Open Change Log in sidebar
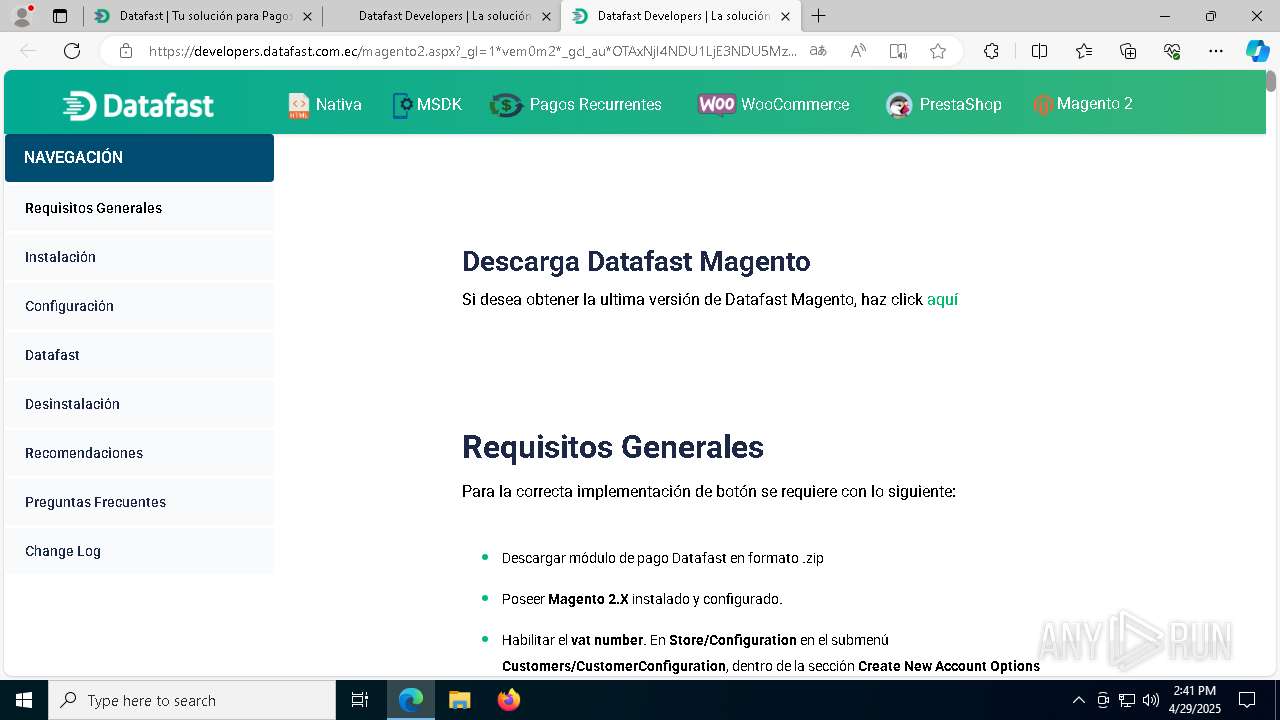1280x720 pixels. (139, 551)
